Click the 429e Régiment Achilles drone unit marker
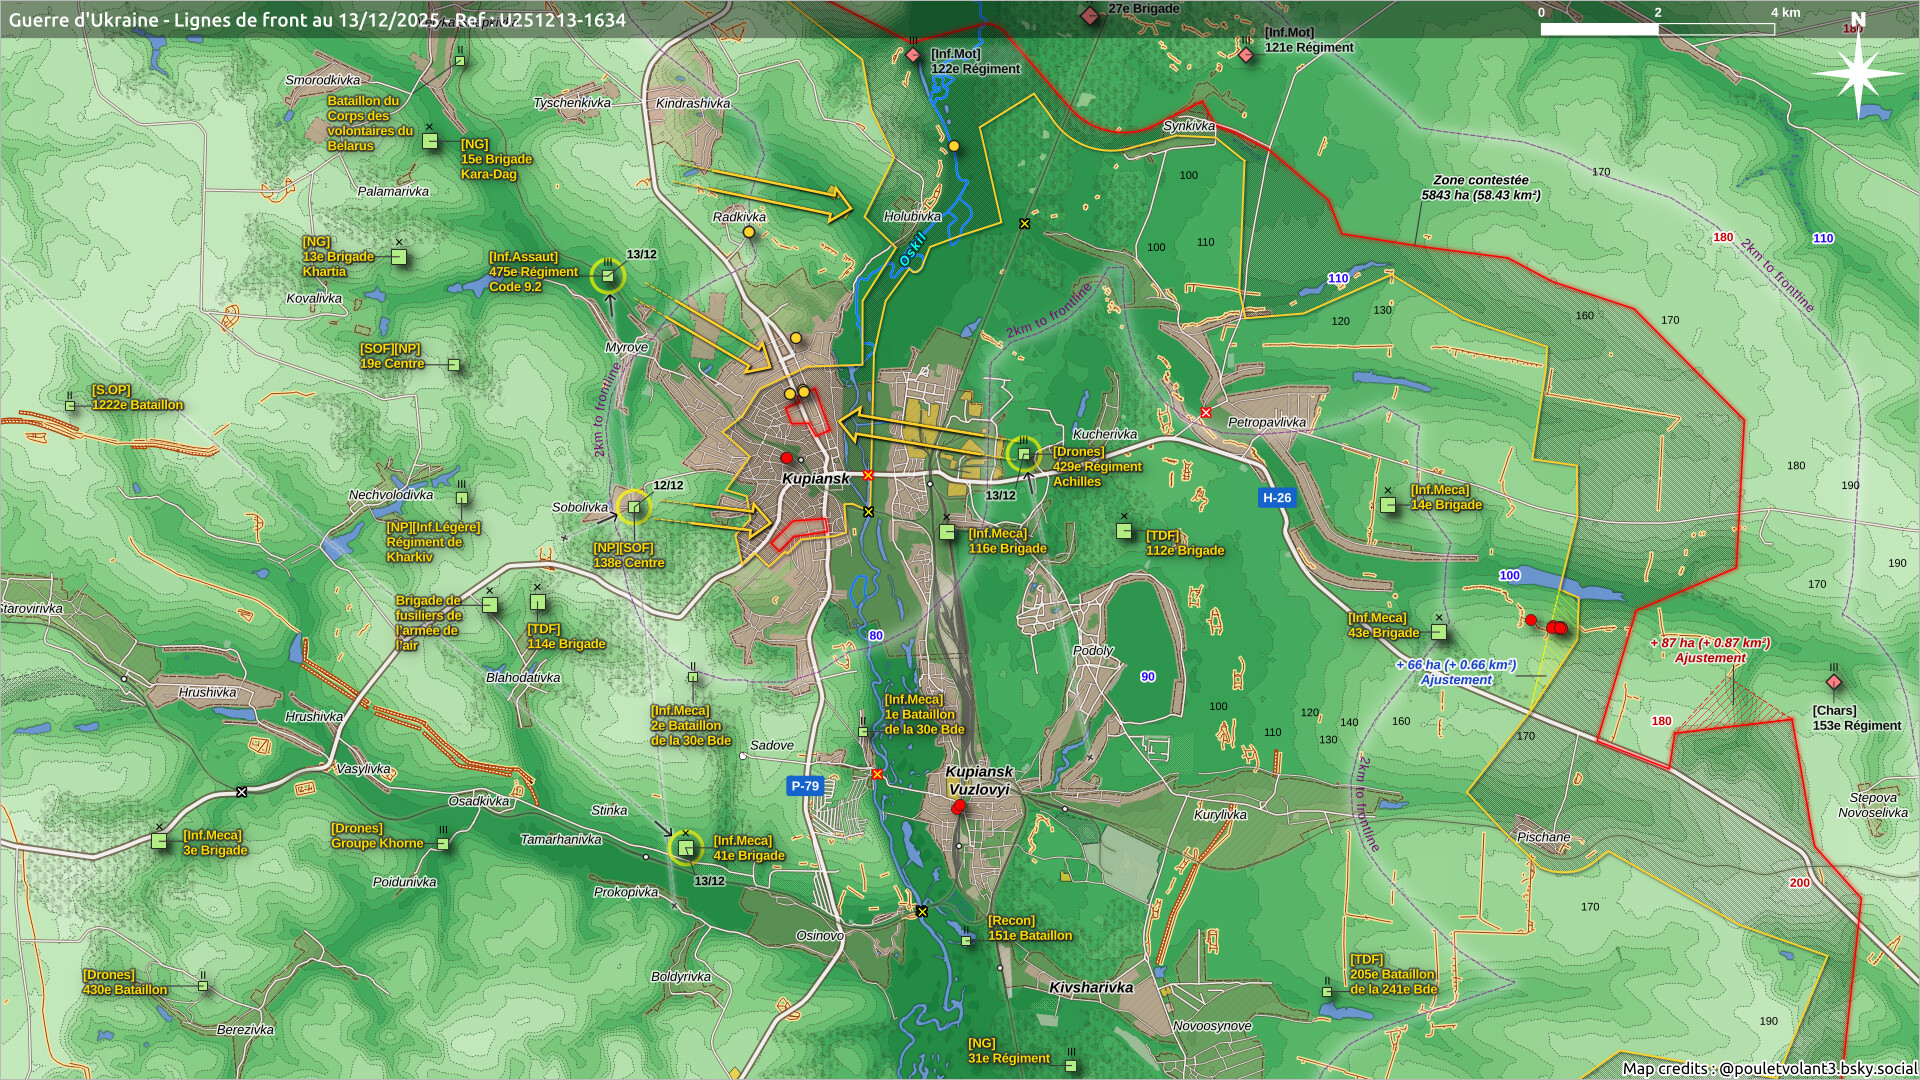This screenshot has width=1920, height=1080. pos(1023,454)
